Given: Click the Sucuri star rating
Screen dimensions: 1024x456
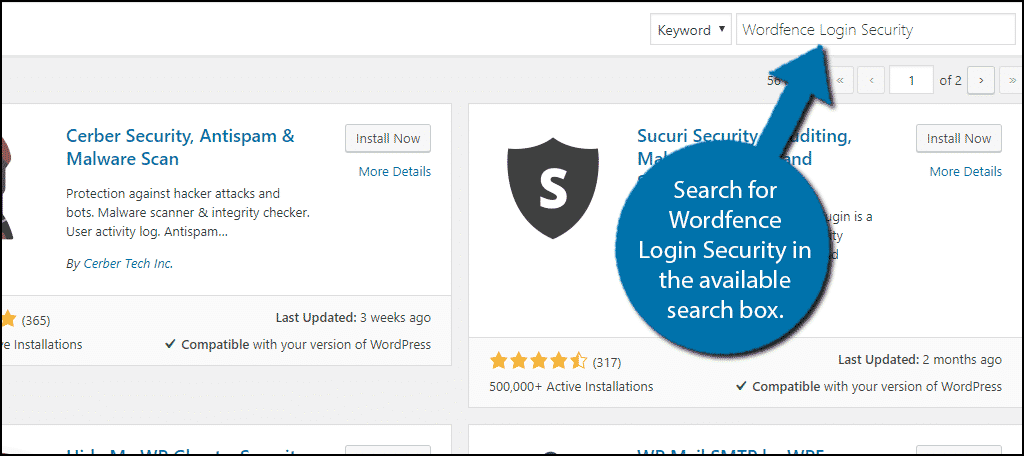Looking at the screenshot, I should pos(539,361).
